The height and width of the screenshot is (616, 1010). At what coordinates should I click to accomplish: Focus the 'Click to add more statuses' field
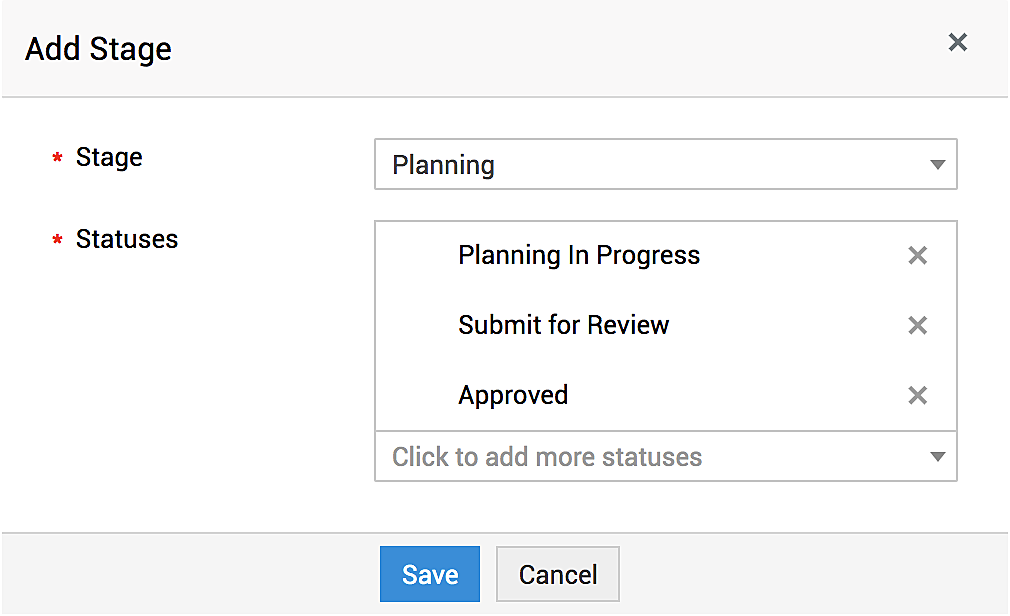coord(547,457)
